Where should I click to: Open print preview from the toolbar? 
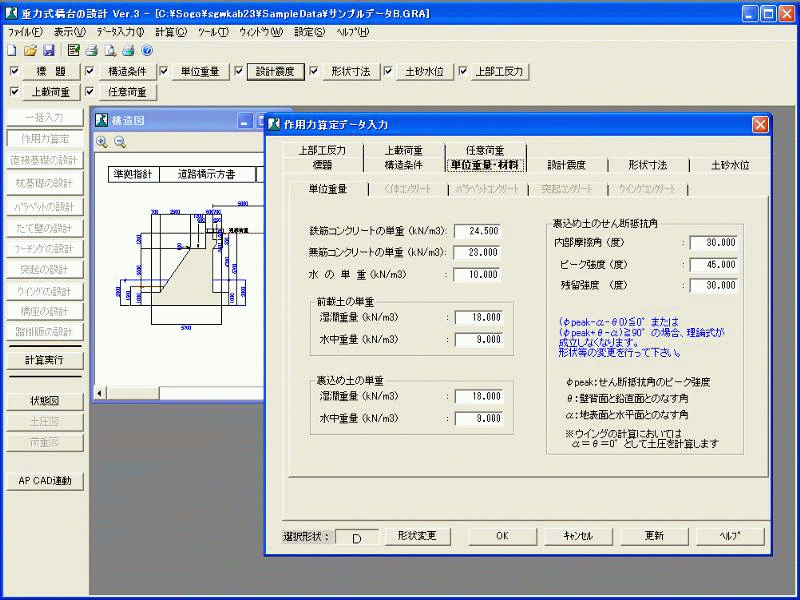[110, 51]
